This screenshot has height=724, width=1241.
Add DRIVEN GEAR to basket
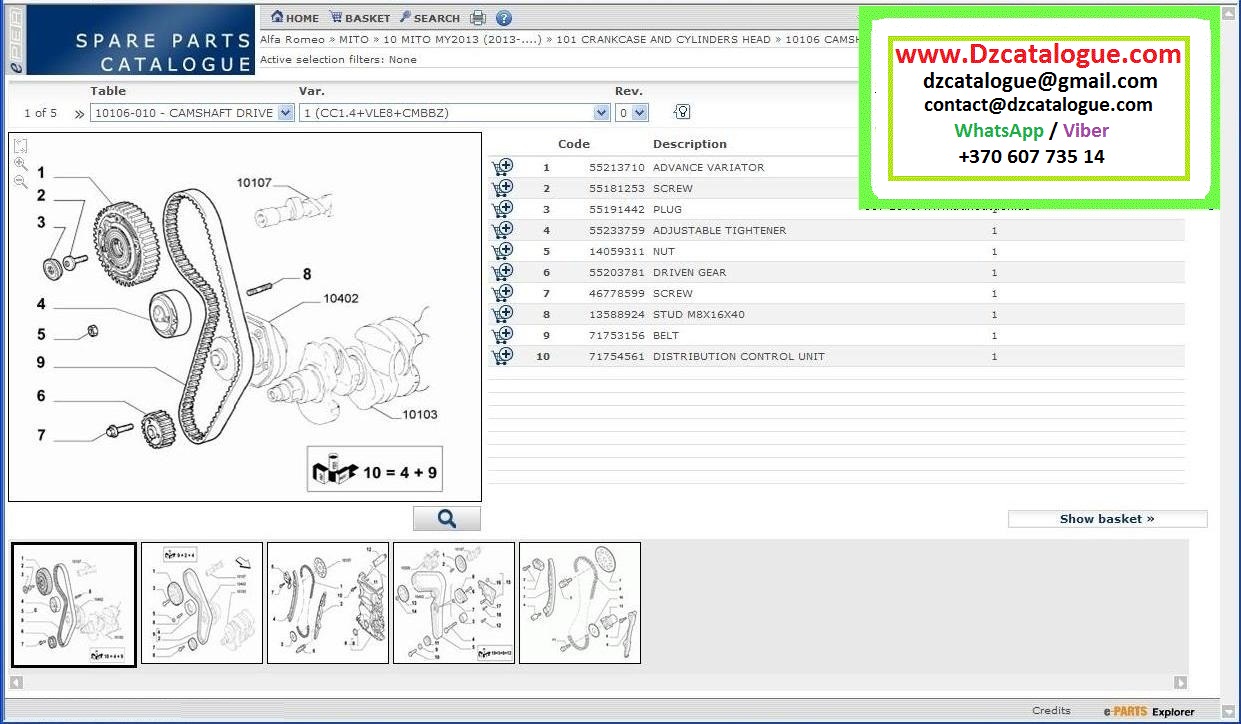tap(502, 272)
